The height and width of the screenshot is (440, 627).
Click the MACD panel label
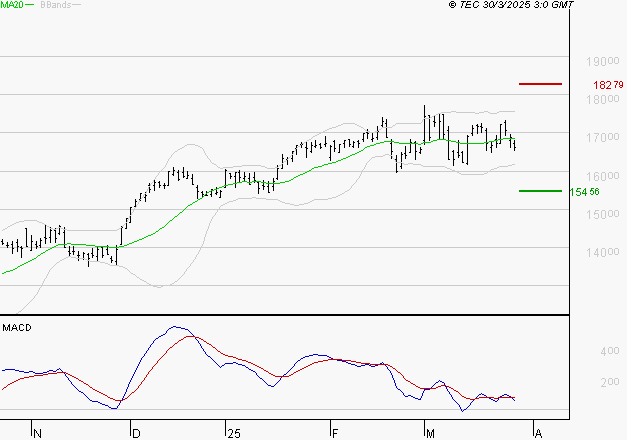click(x=17, y=328)
